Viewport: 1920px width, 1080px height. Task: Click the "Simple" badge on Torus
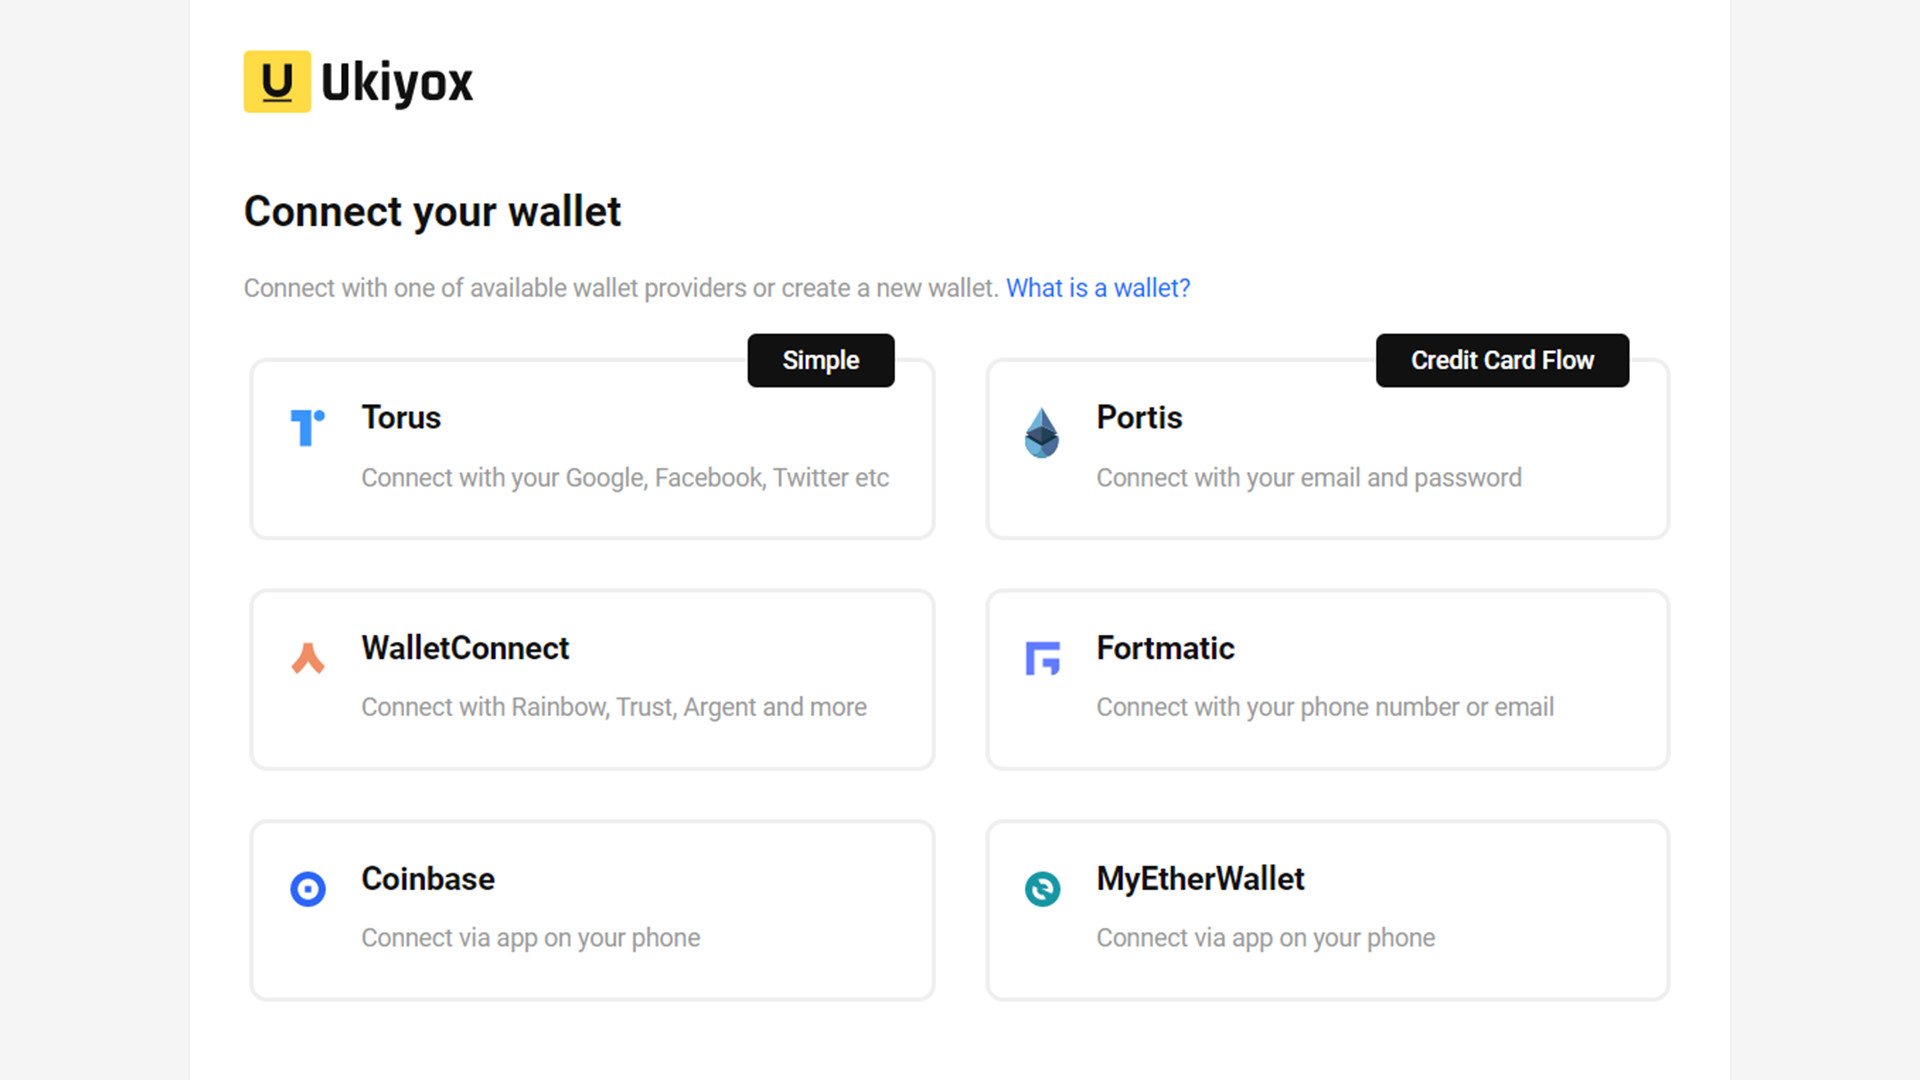coord(820,360)
